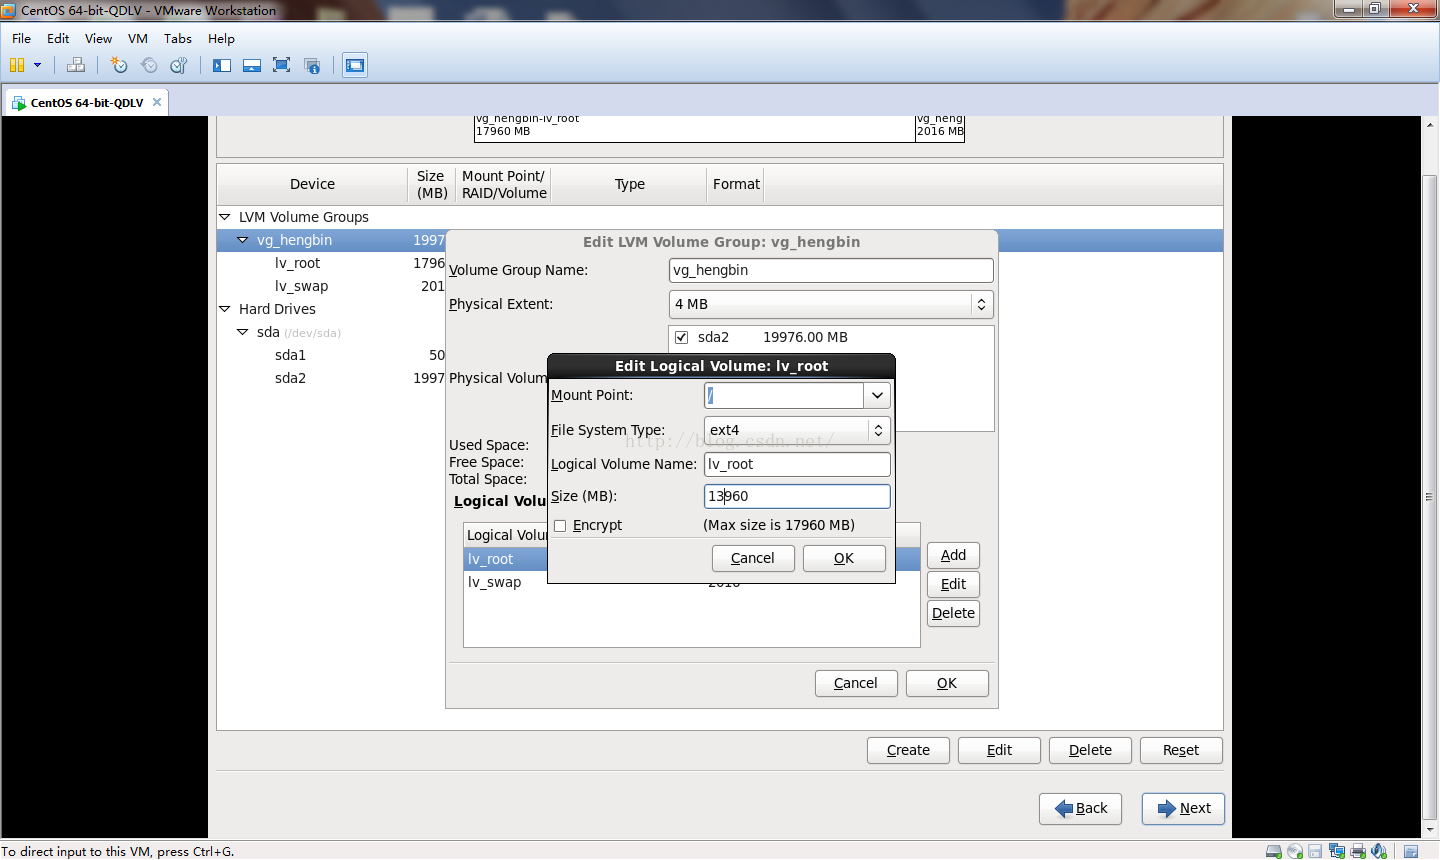Open the VM menu

click(x=138, y=38)
